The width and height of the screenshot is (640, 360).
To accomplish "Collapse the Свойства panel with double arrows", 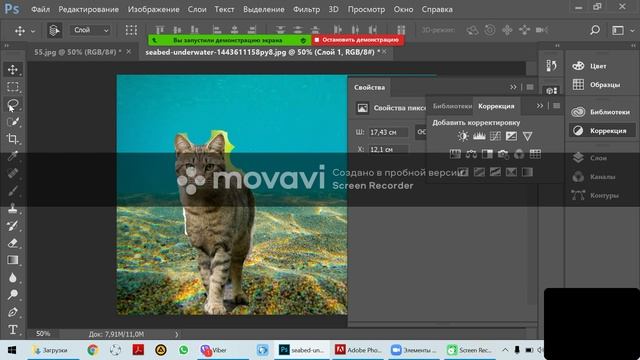I will tap(513, 87).
